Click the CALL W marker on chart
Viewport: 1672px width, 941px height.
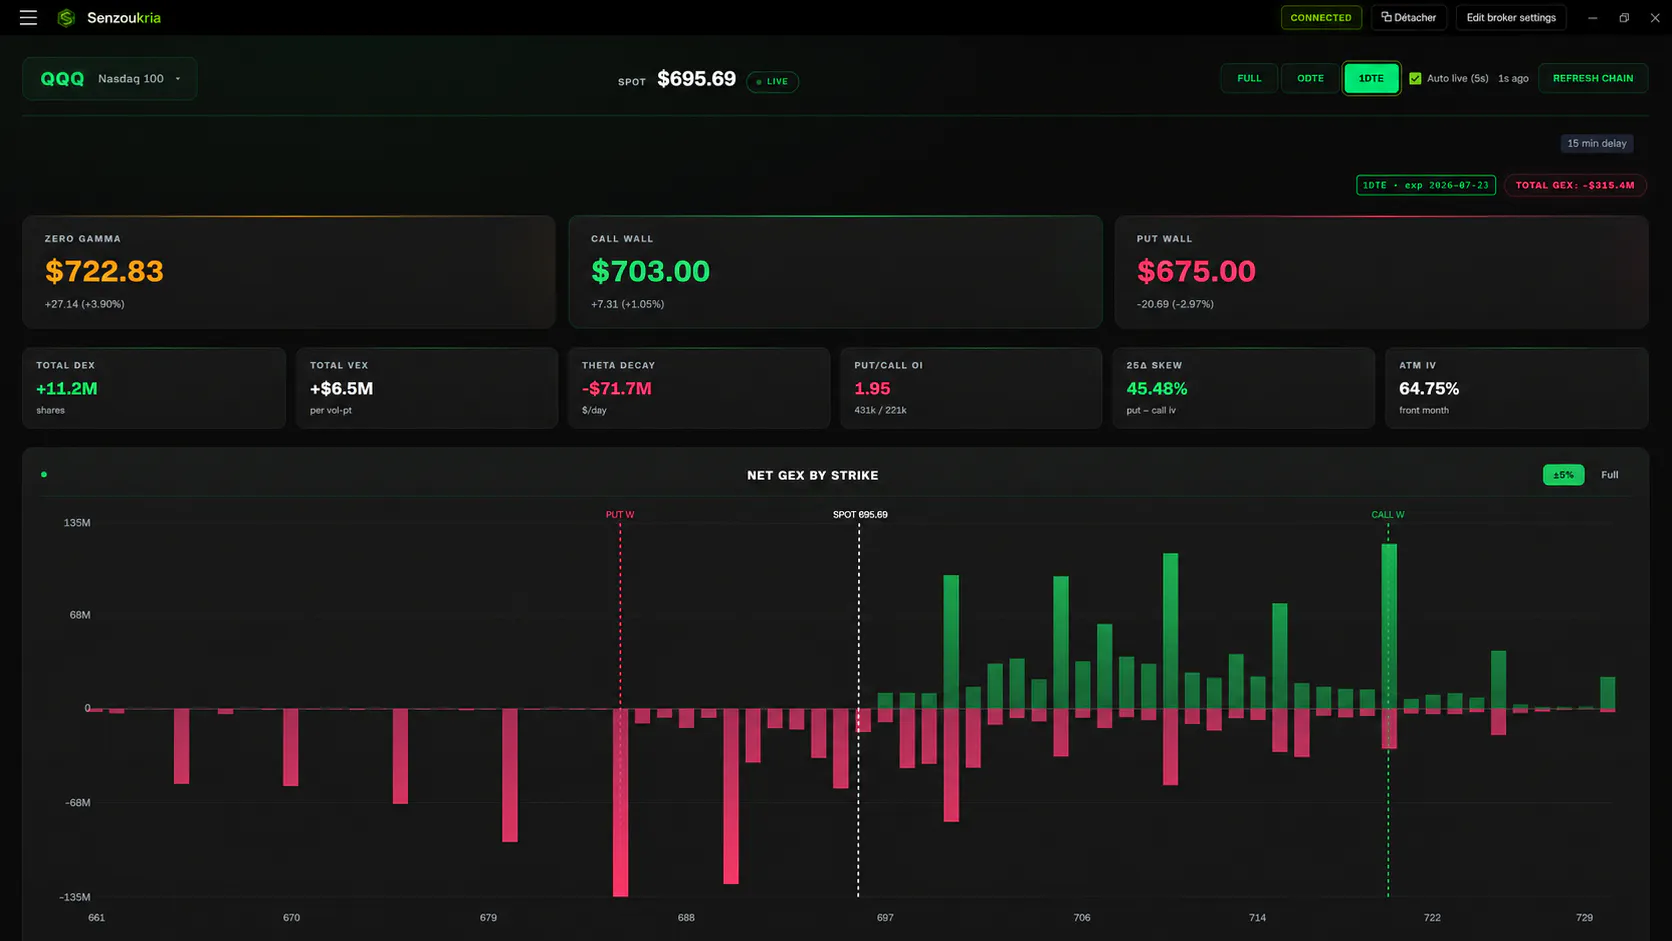(x=1388, y=515)
